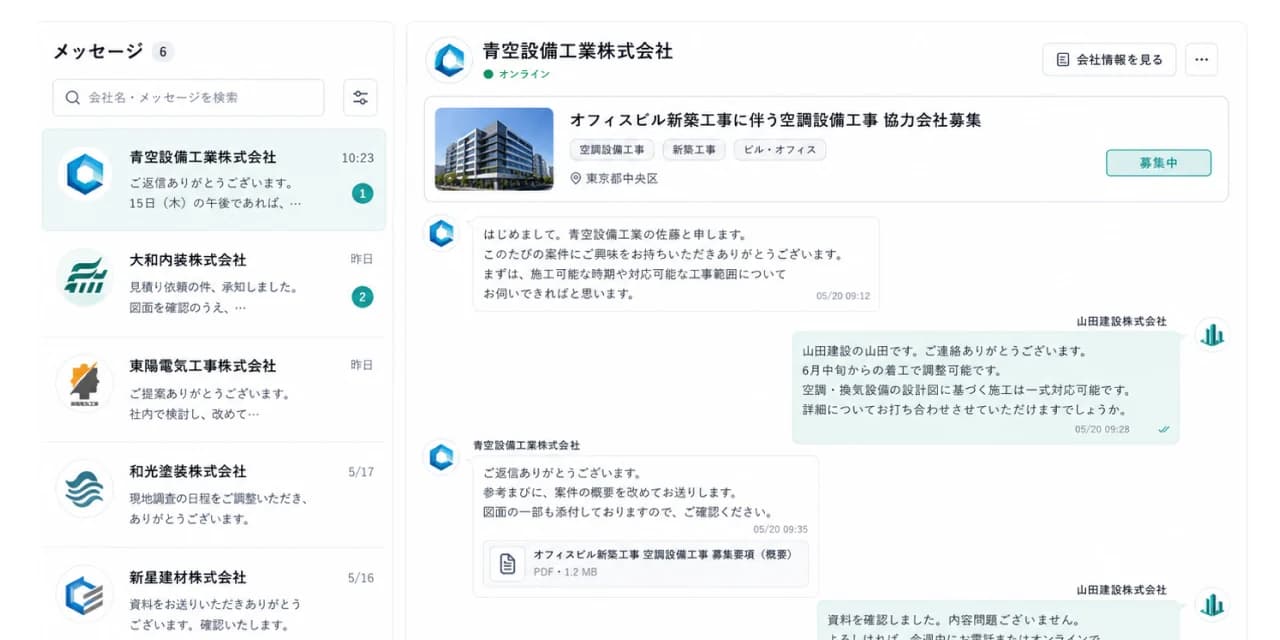Image resolution: width=1280 pixels, height=640 pixels.
Task: Open the message filter settings icon
Action: point(360,98)
